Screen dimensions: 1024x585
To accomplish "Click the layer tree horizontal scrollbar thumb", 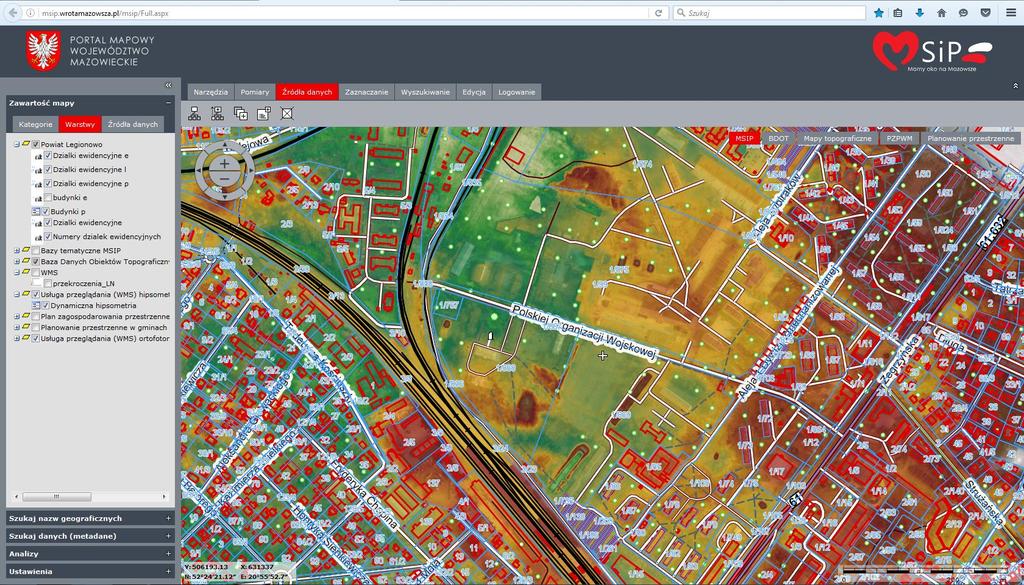I will point(56,497).
